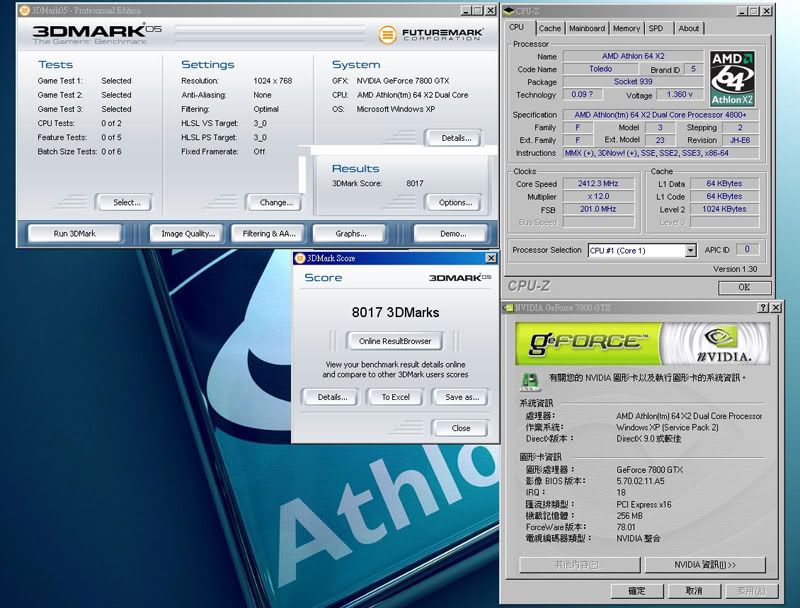Click the CPU-Z title bar app icon
This screenshot has width=800, height=608.
pos(509,11)
